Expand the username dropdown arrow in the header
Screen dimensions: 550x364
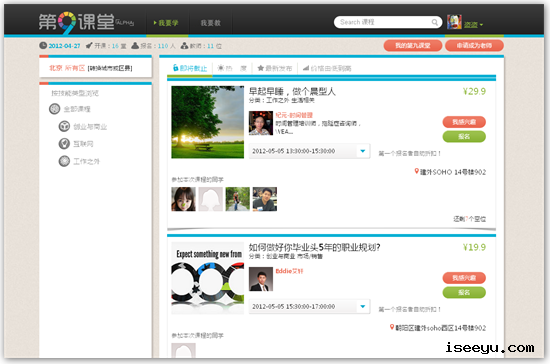[481, 25]
